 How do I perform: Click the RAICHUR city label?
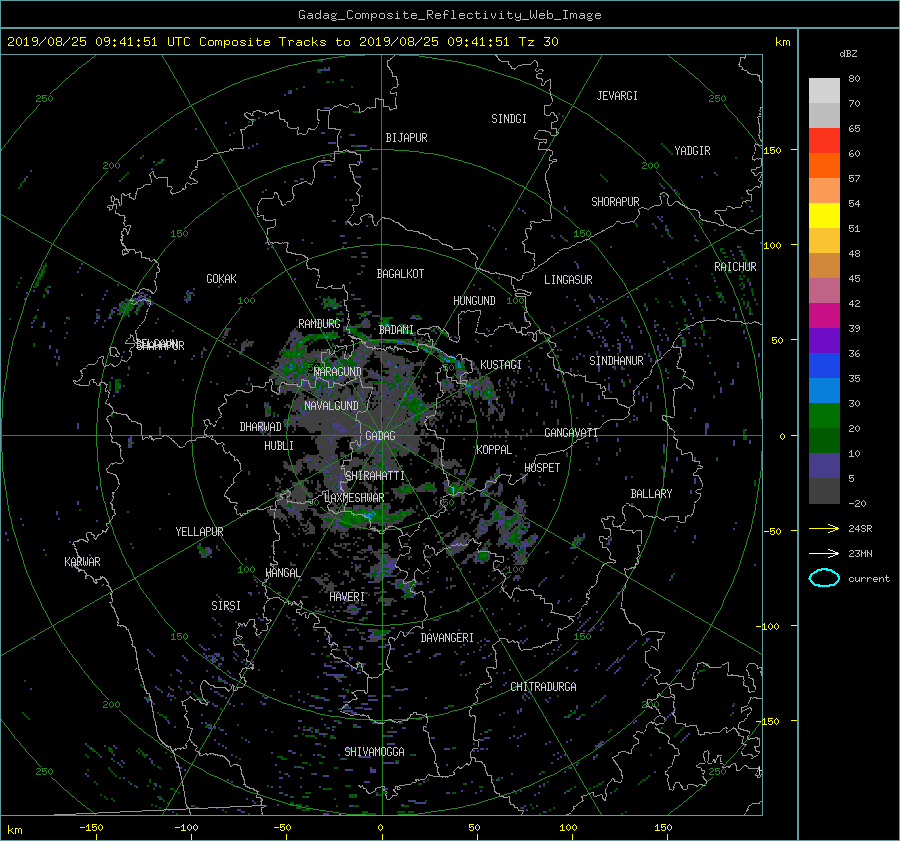click(x=735, y=266)
